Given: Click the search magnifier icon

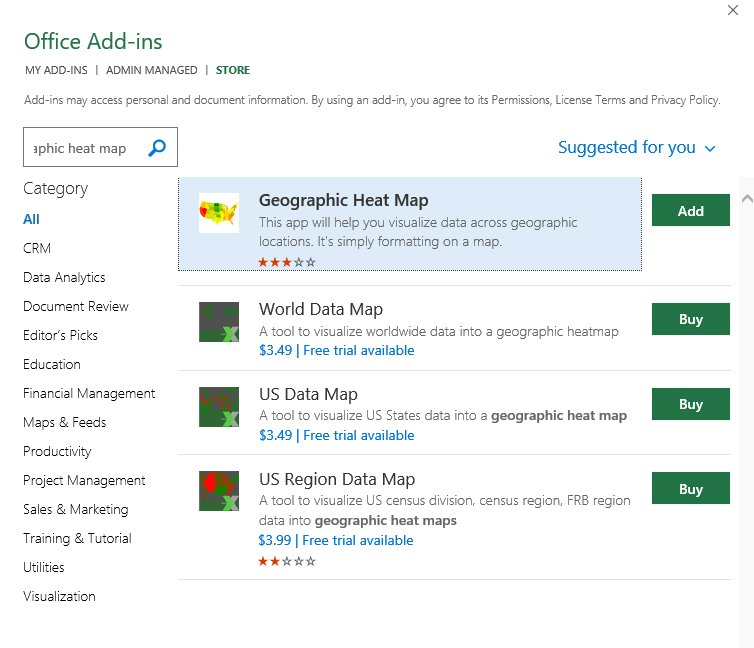Looking at the screenshot, I should click(x=157, y=148).
